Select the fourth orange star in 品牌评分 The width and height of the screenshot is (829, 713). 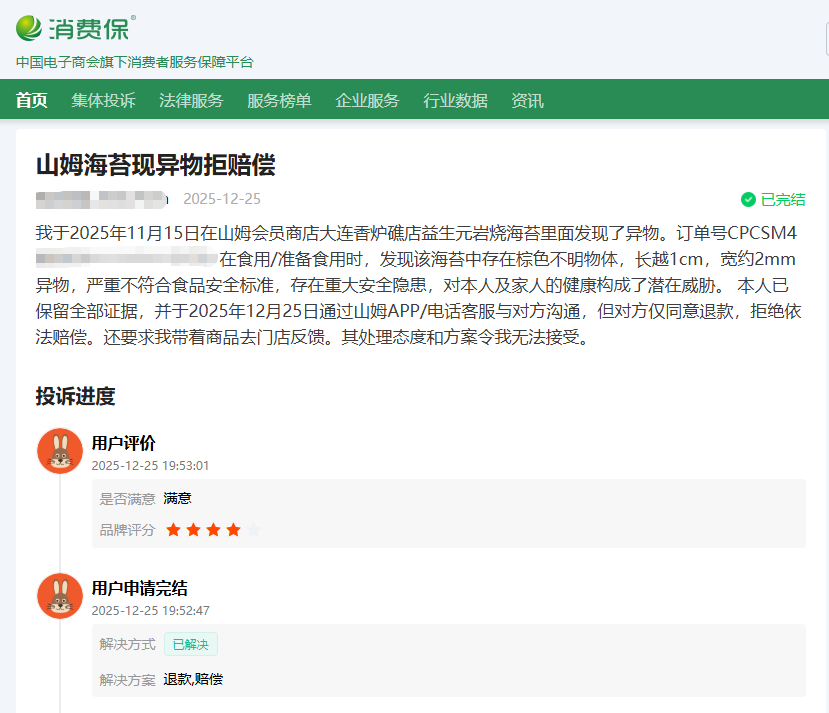coord(234,530)
